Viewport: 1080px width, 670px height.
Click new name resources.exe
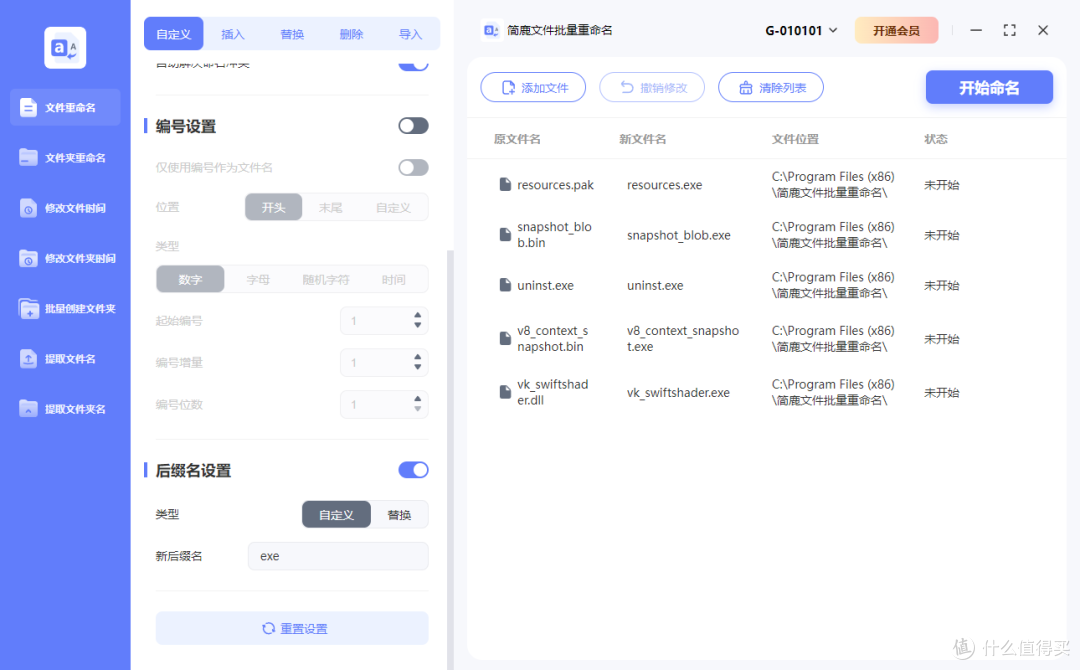[x=665, y=185]
